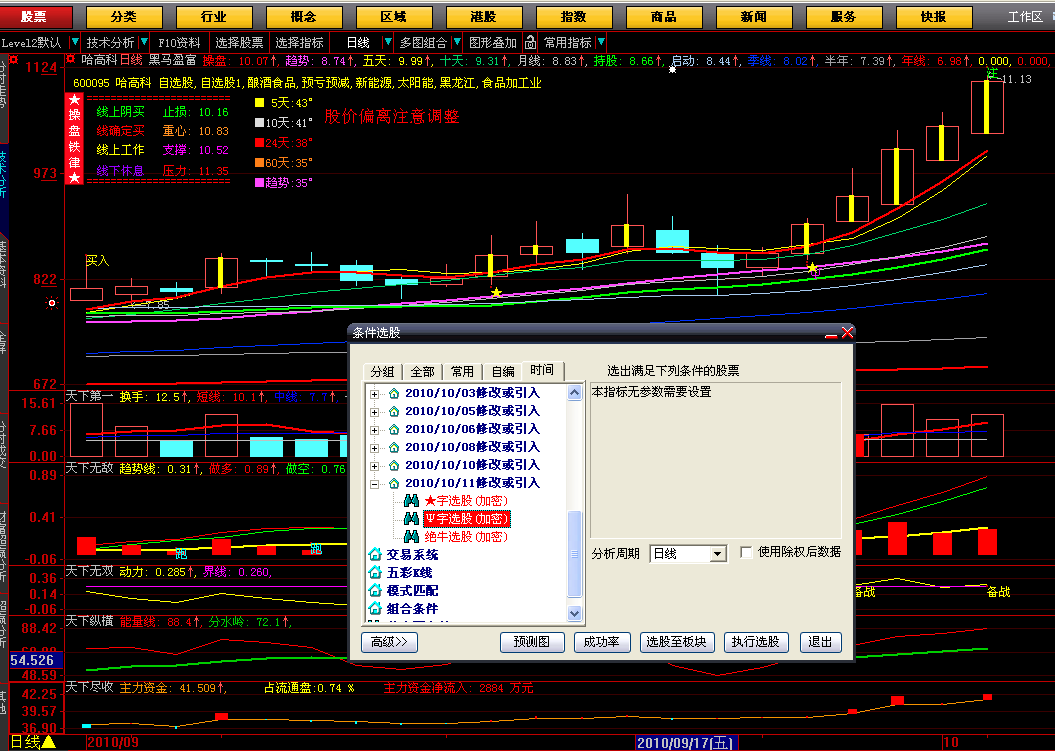Click the house icon for 模式匹配
Screen dimensions: 1055x751
pyautogui.click(x=375, y=591)
